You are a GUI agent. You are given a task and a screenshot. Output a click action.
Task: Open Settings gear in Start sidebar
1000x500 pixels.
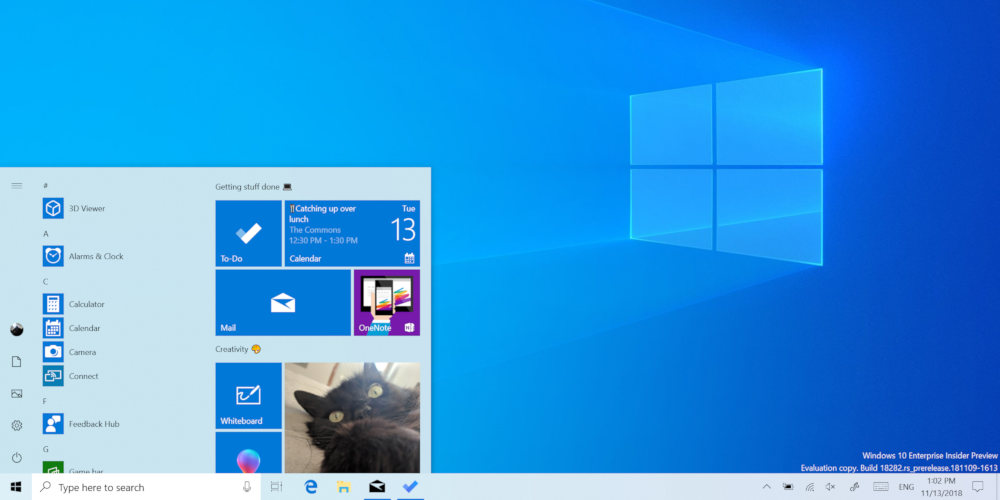pos(17,425)
